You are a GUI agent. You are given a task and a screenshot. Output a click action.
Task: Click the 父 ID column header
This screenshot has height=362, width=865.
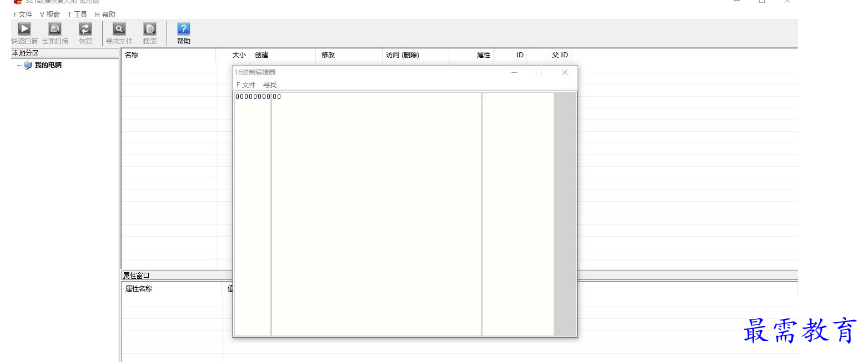click(549, 55)
